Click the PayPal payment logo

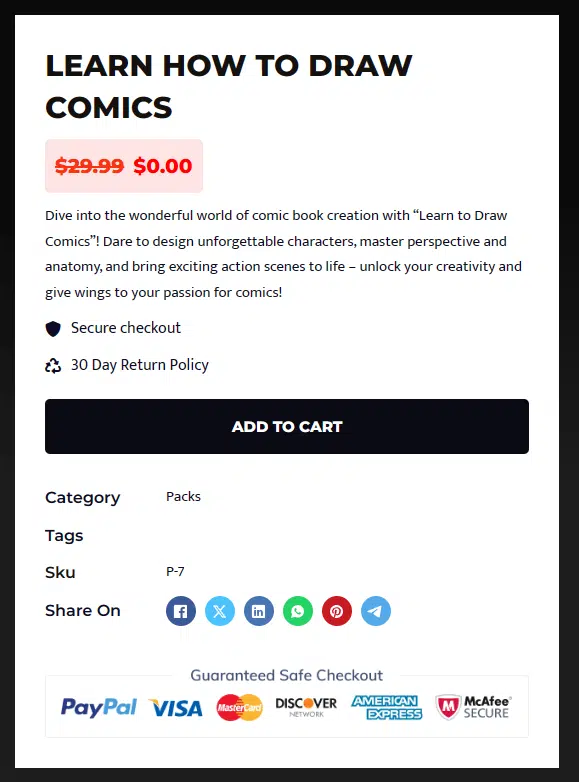point(98,708)
